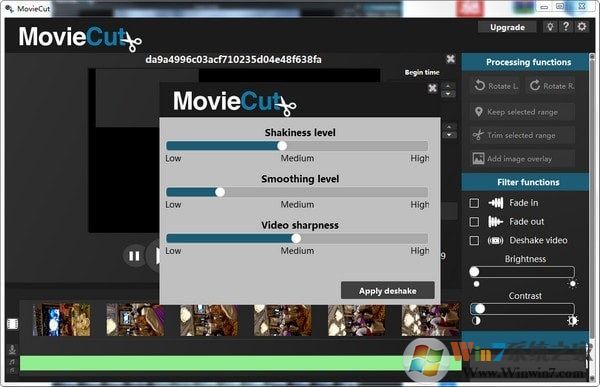Enable the Fade out checkbox
The image size is (600, 387).
point(474,222)
